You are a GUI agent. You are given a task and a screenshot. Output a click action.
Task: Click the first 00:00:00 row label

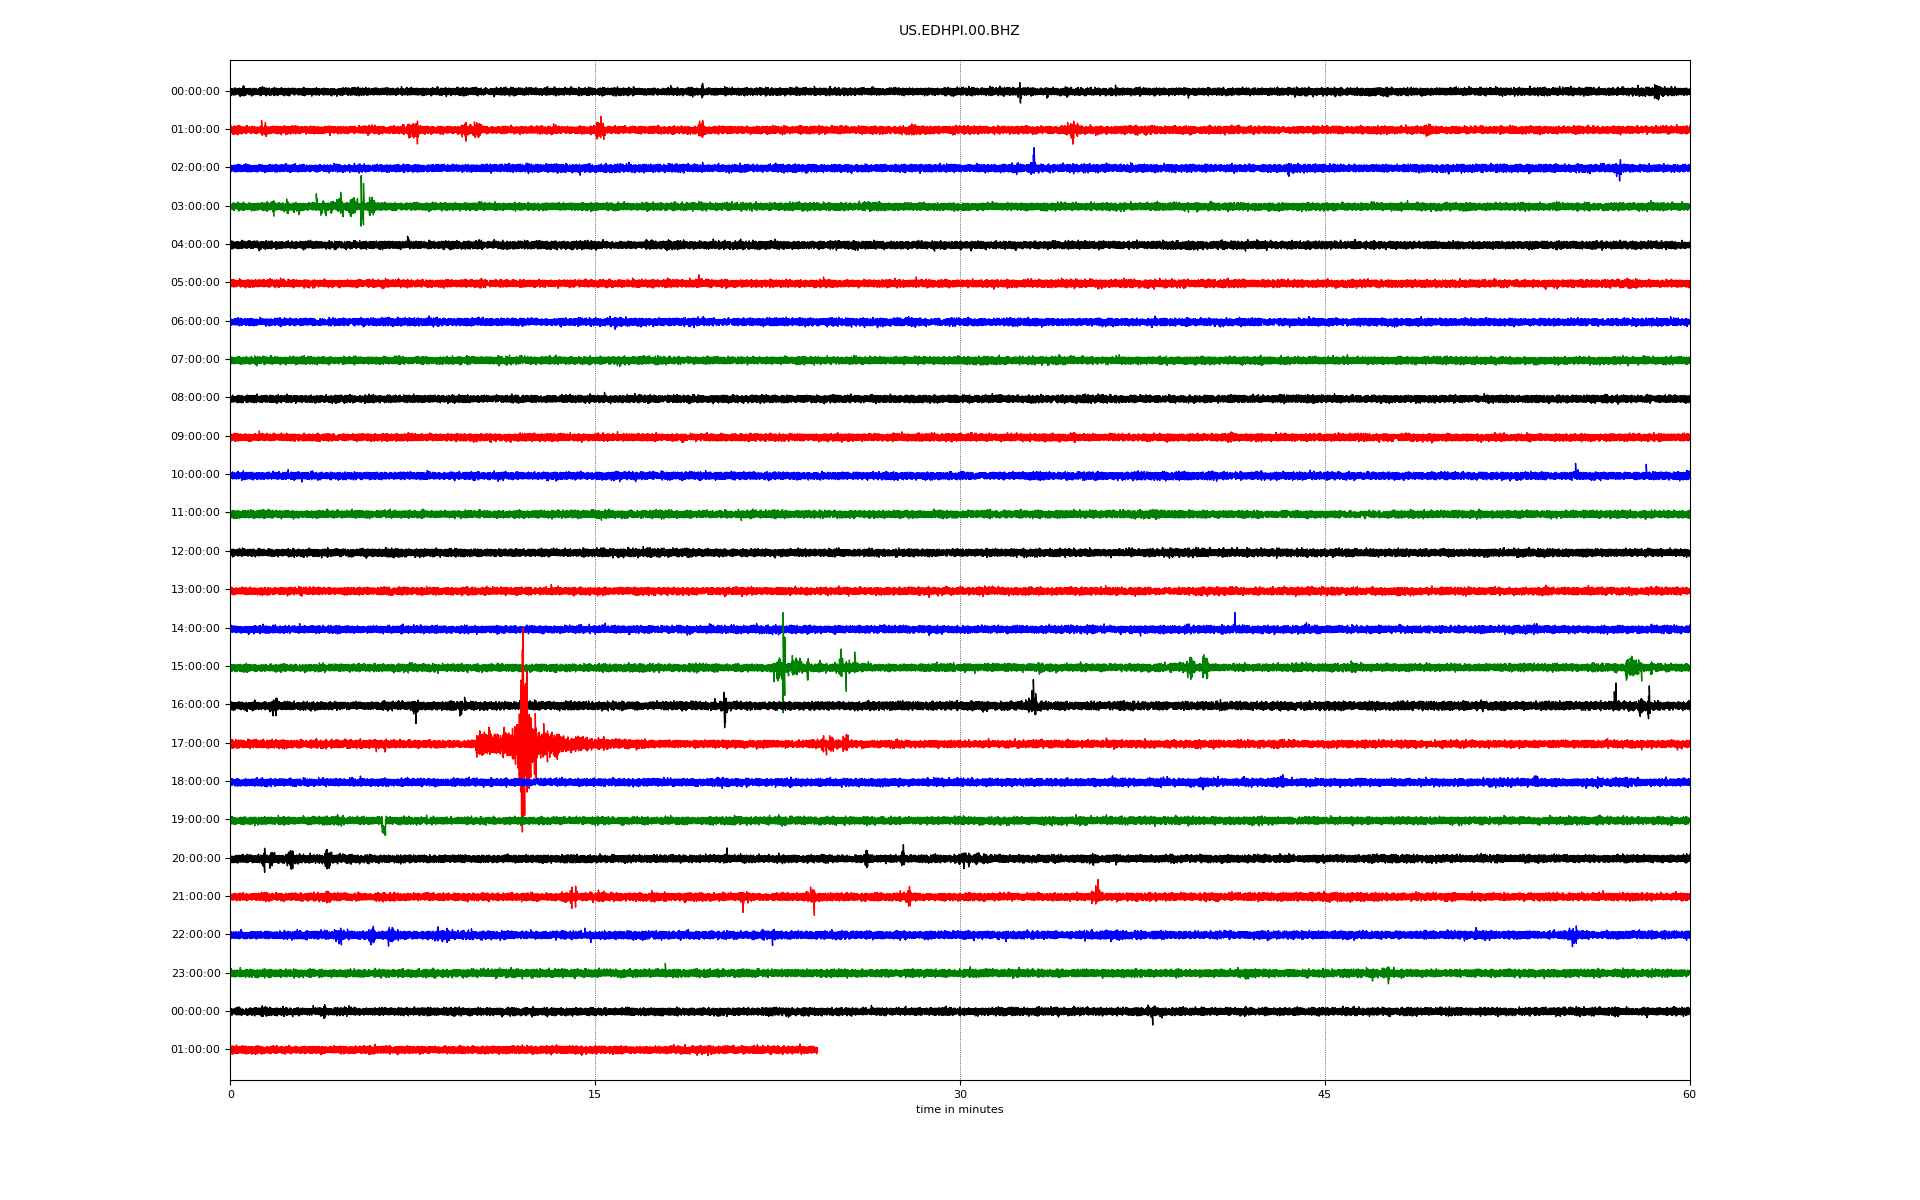(195, 91)
